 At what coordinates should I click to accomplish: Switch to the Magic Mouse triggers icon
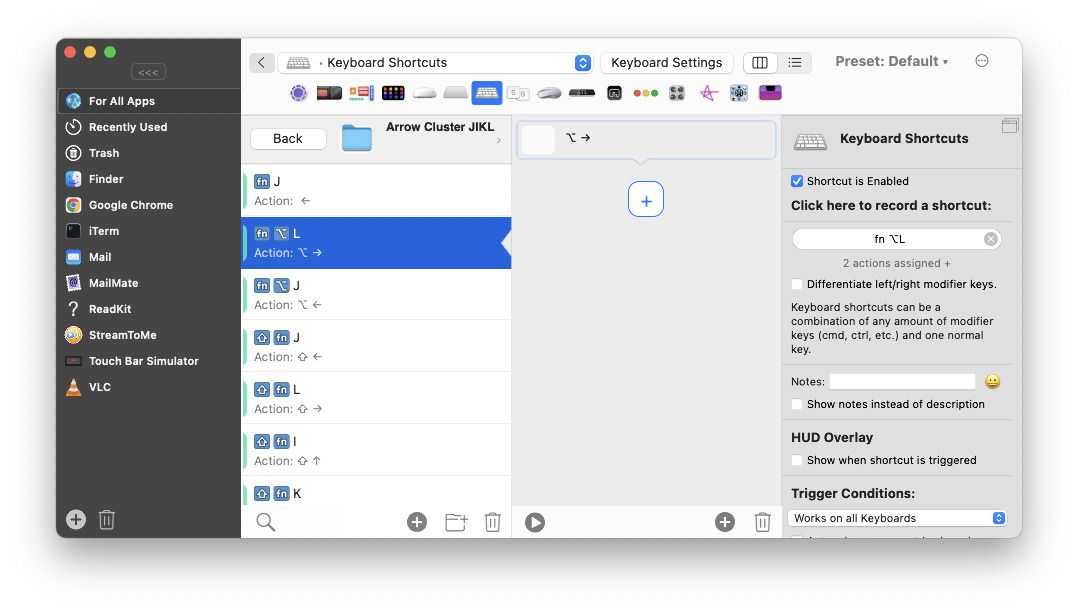(424, 92)
